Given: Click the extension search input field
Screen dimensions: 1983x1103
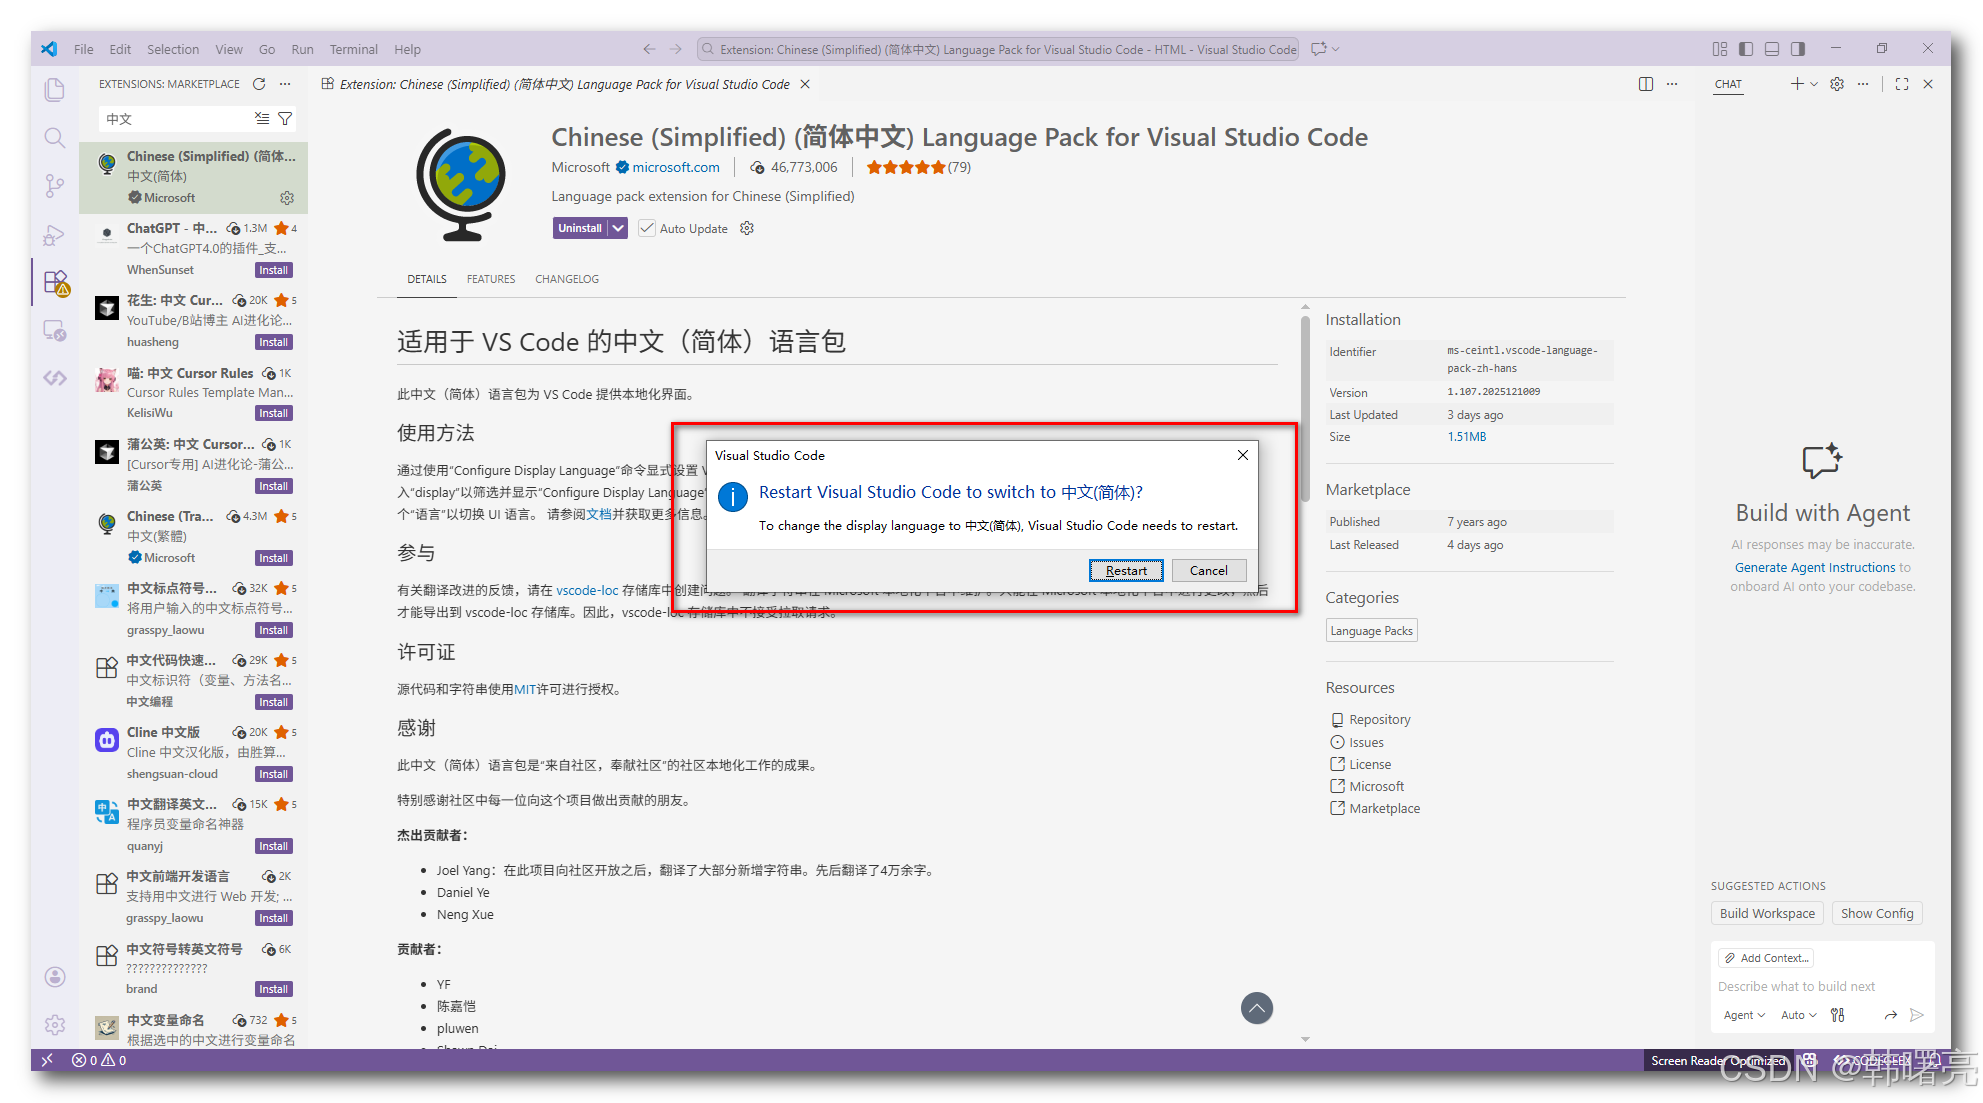Looking at the screenshot, I should pyautogui.click(x=175, y=119).
